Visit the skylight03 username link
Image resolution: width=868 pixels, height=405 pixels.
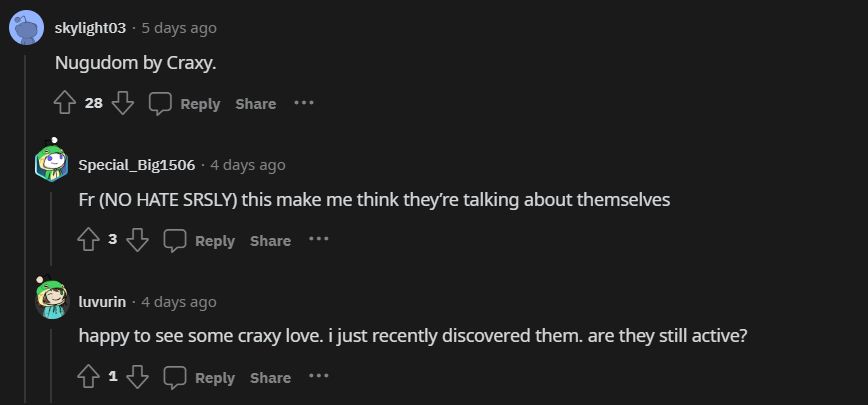pos(90,28)
